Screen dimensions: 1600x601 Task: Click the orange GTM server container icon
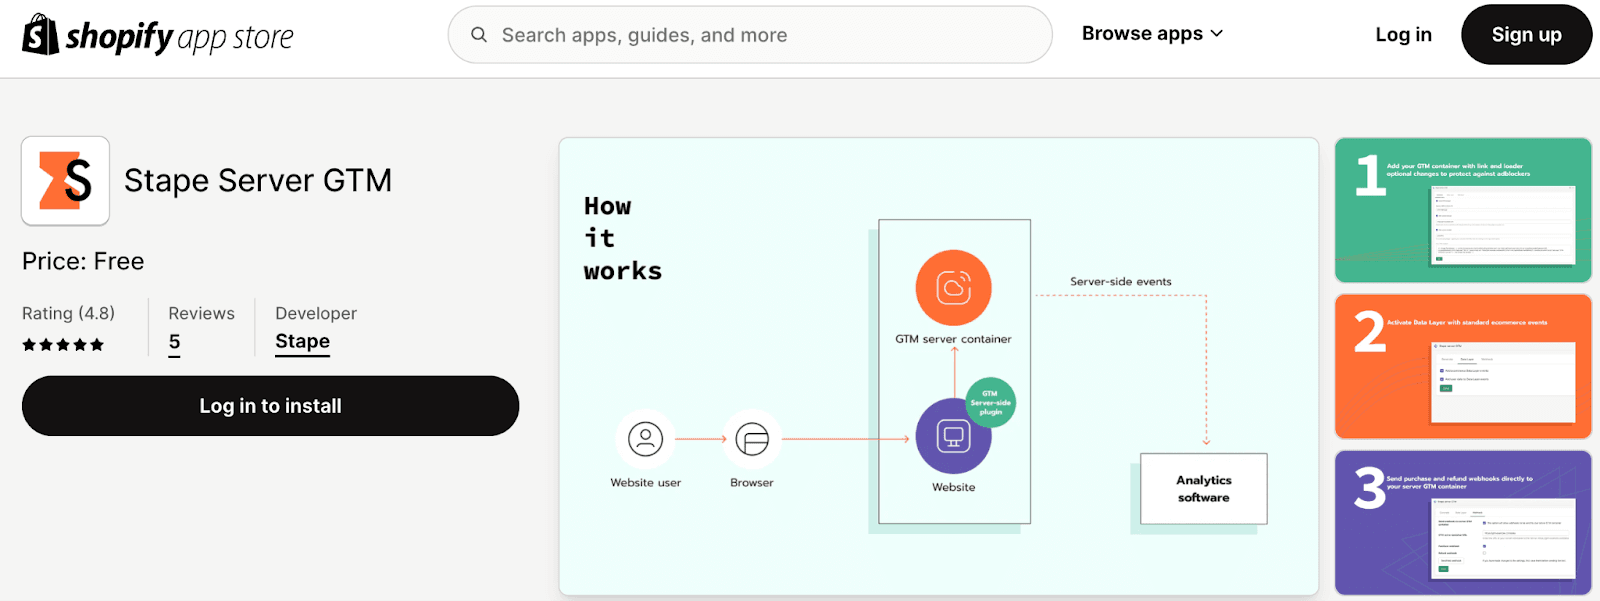(953, 288)
